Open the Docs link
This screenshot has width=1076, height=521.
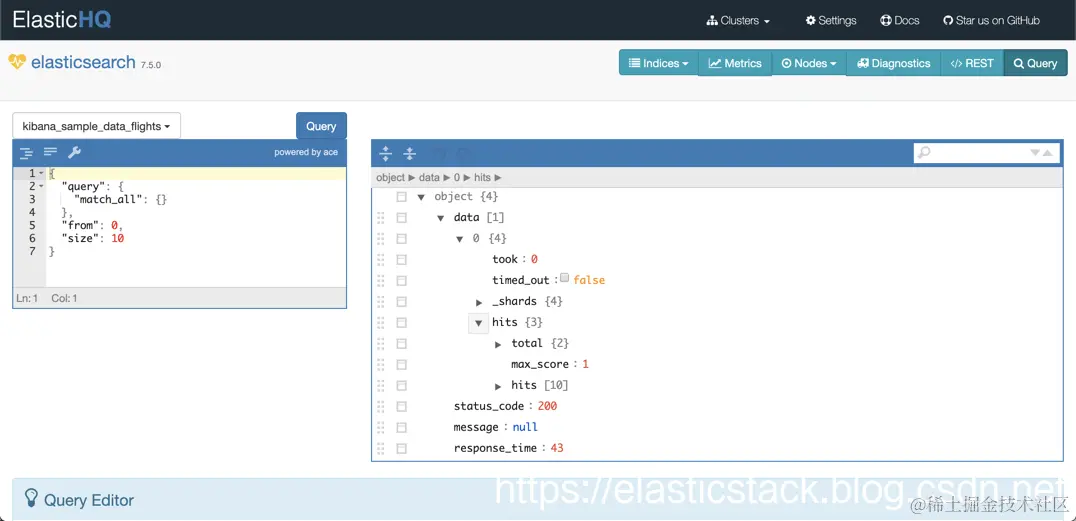(900, 21)
